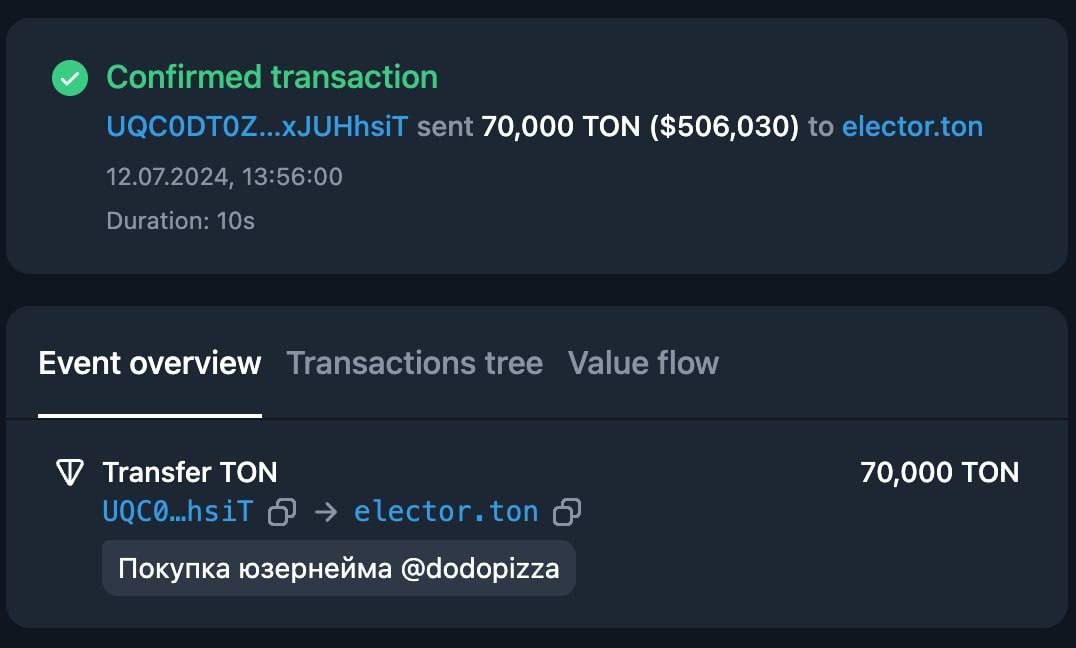Open sender UQC0DT0Z...xJUHhsiT address link
Screen dimensions: 1076x648
click(257, 127)
